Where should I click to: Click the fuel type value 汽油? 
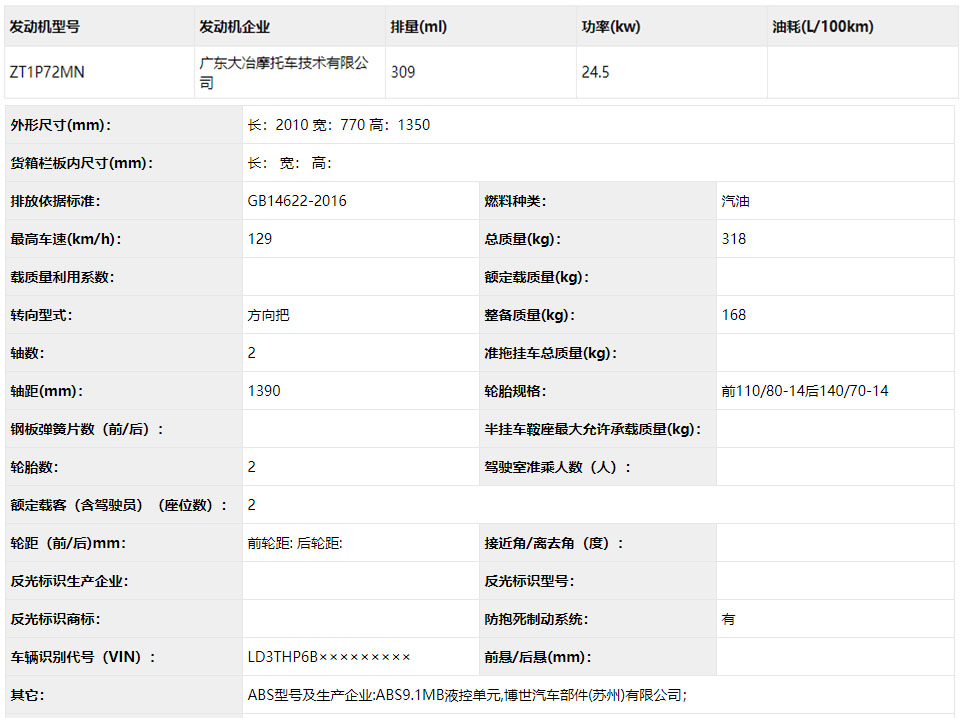[x=735, y=201]
